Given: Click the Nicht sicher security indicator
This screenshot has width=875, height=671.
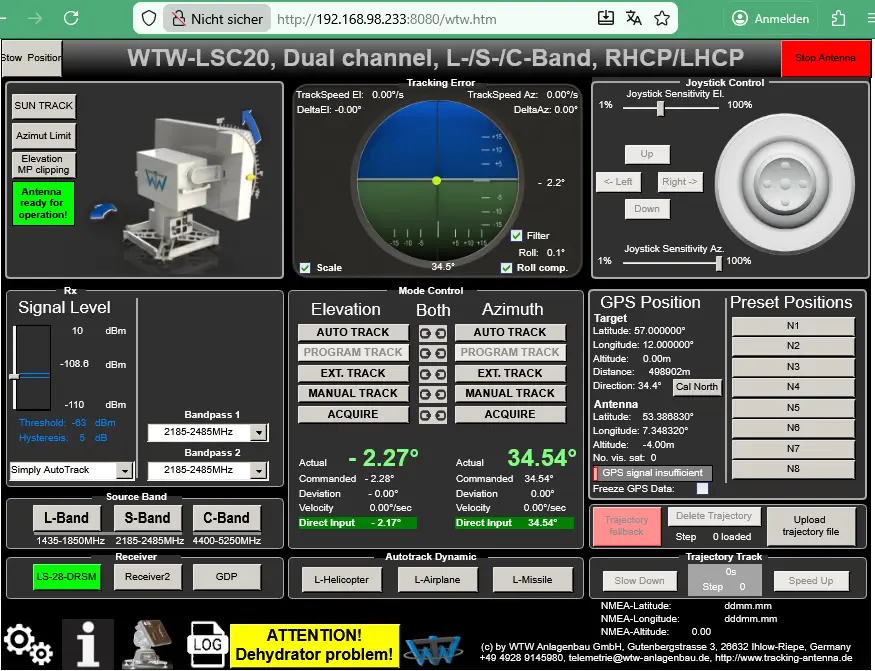Looking at the screenshot, I should 217,19.
